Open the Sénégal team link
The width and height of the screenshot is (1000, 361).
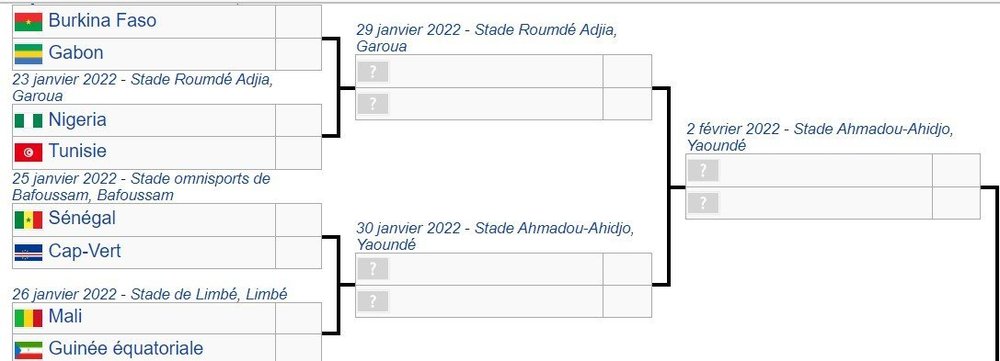[x=82, y=218]
